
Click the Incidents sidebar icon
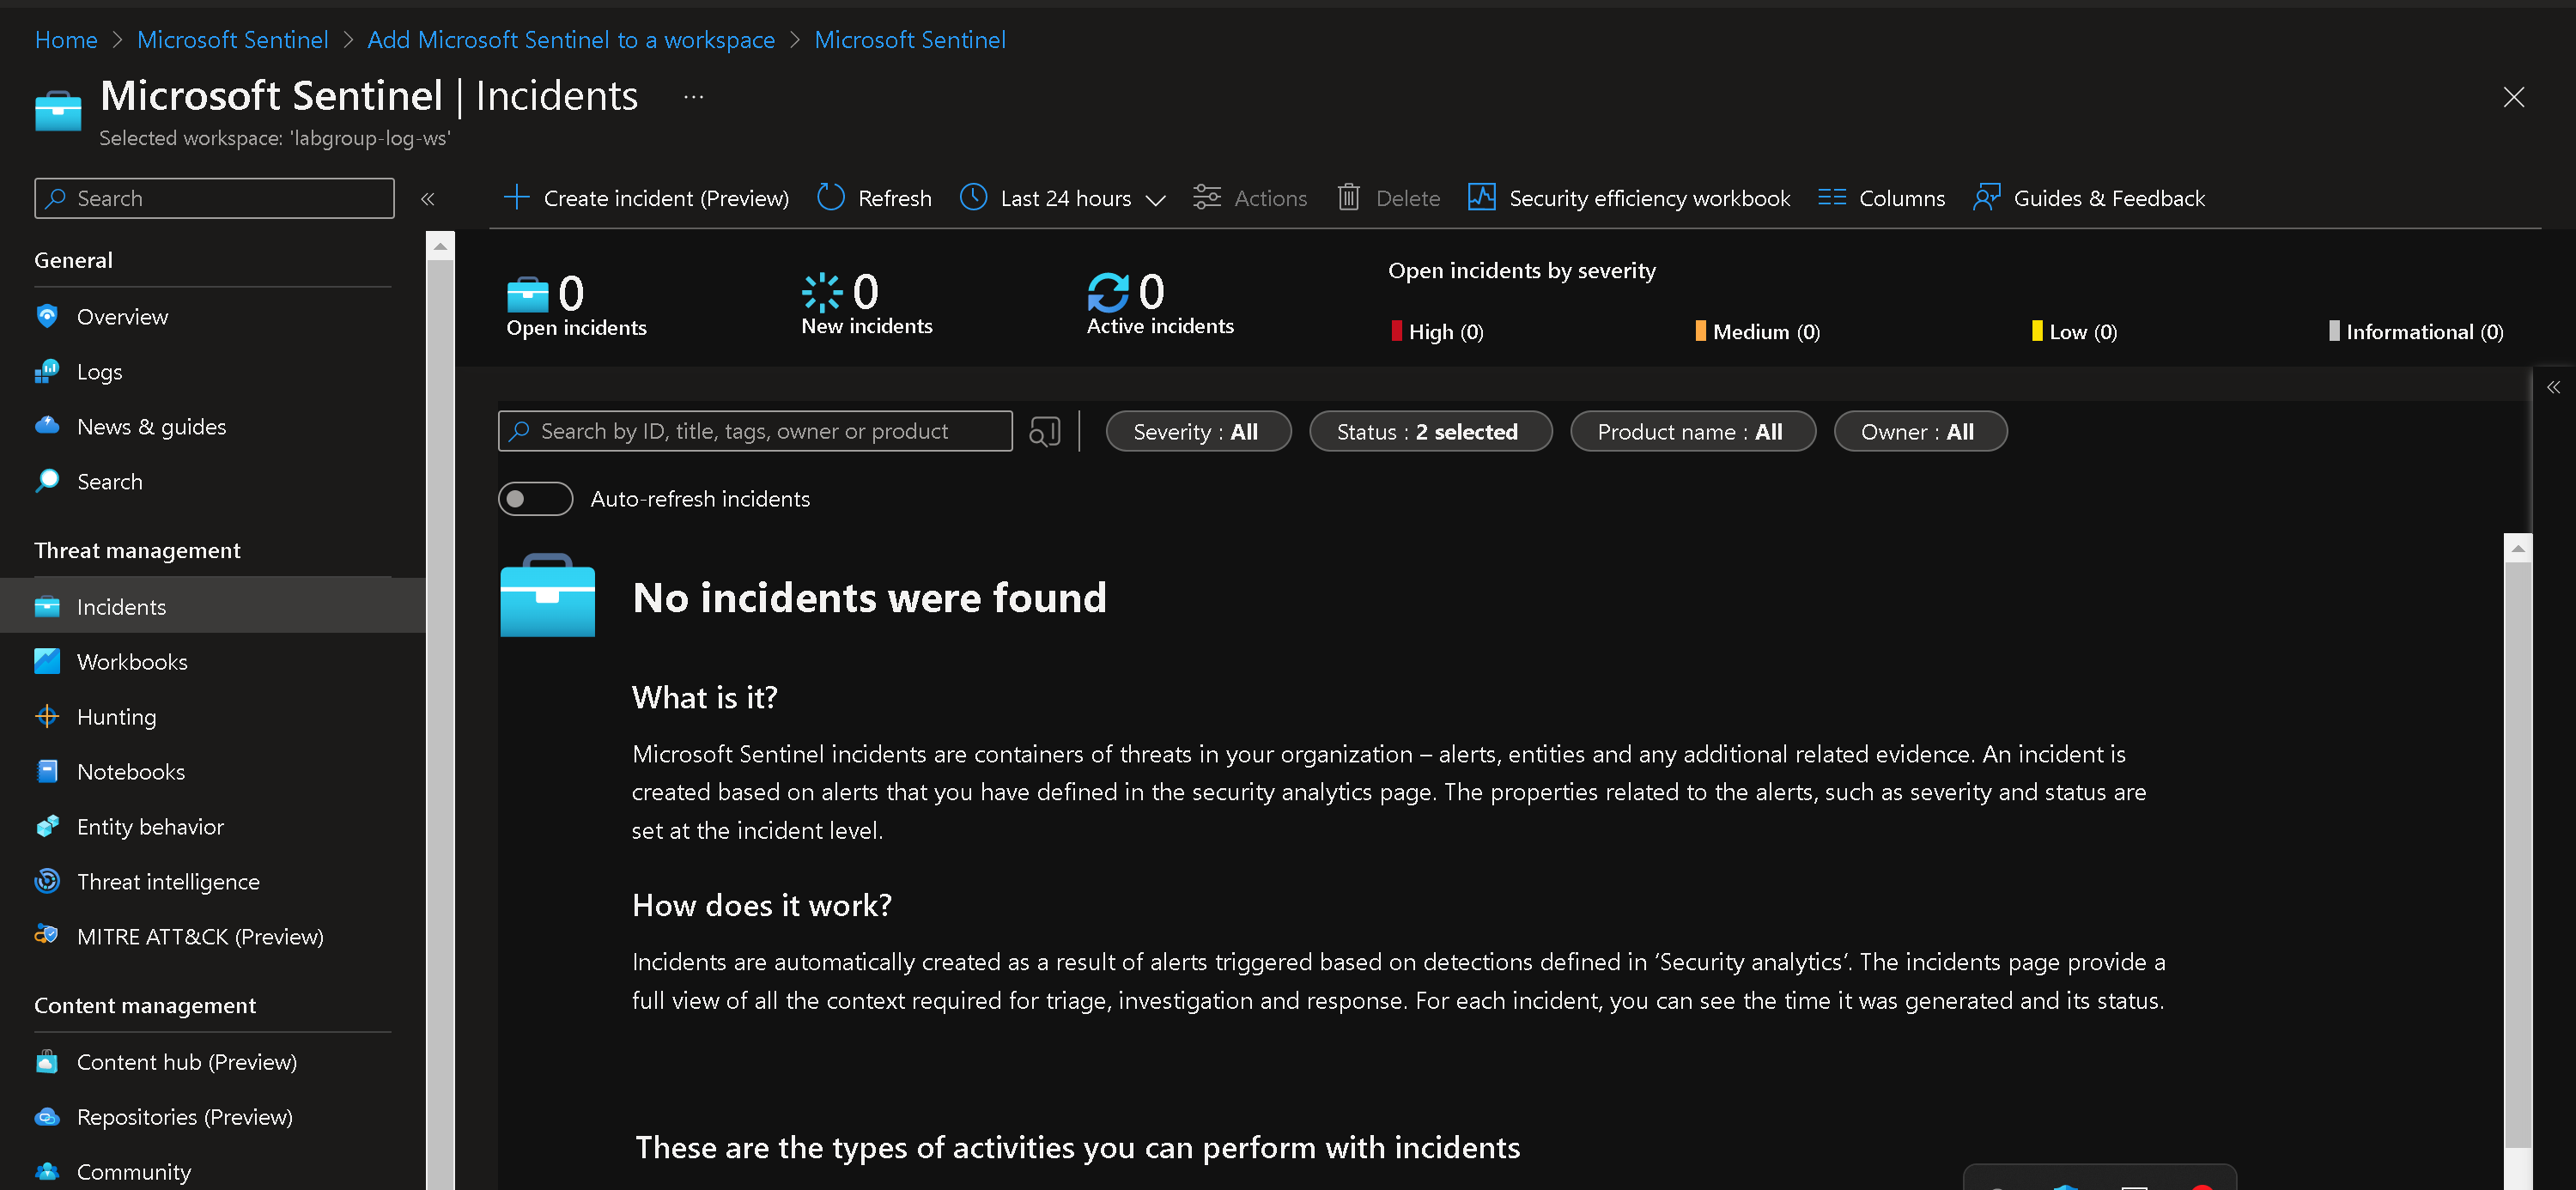tap(46, 604)
